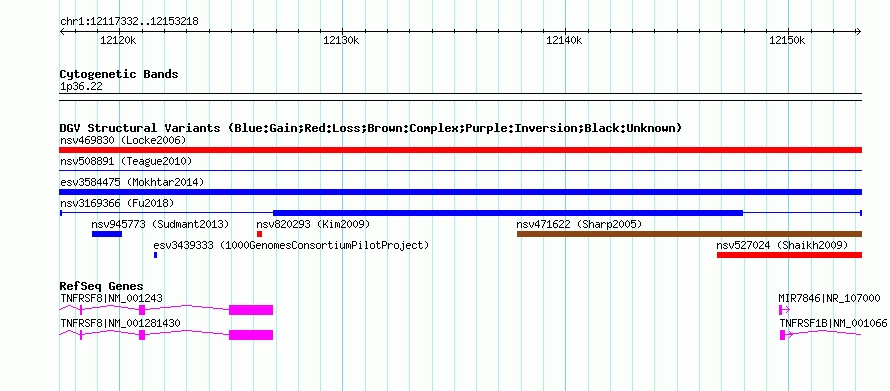Viewport: 890px width, 391px height.
Task: Select the TNFRSF8 NM_001243 large exon block
Action: 251,310
